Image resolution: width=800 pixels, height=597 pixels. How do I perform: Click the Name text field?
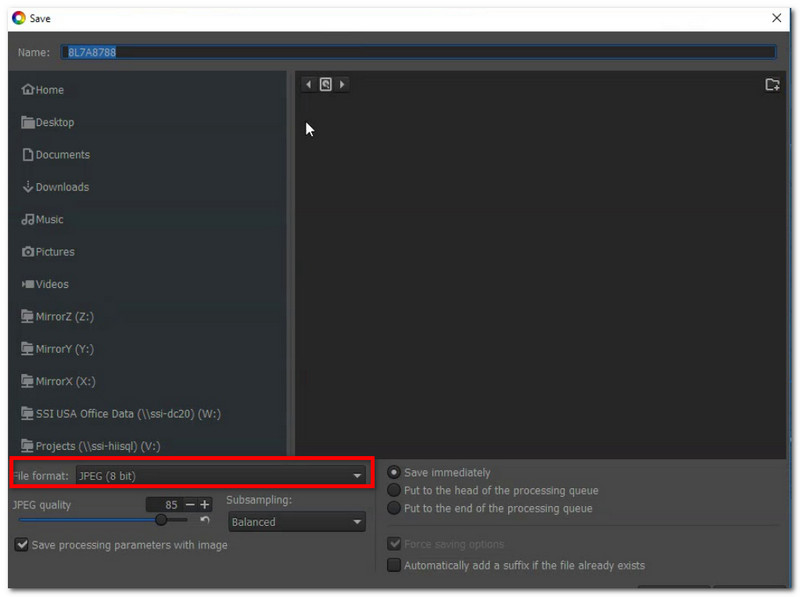coord(420,52)
